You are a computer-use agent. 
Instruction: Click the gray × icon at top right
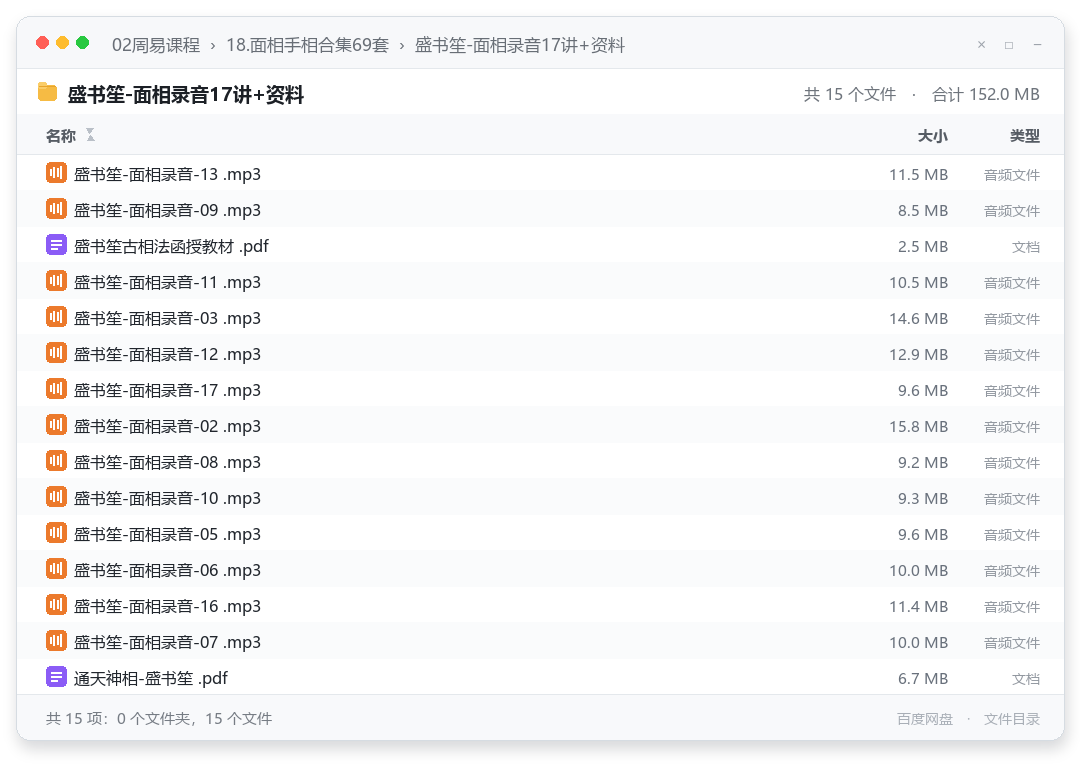click(982, 45)
